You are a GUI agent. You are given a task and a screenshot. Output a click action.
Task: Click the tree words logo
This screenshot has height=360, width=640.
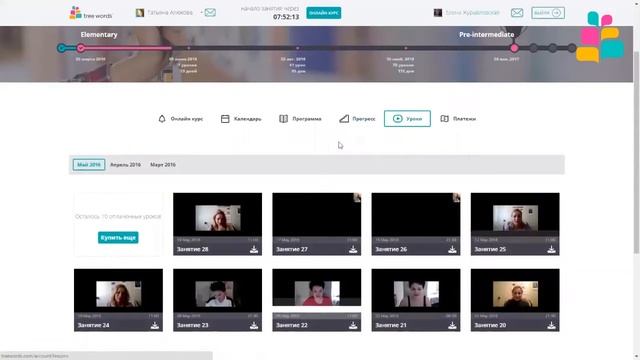pos(91,13)
